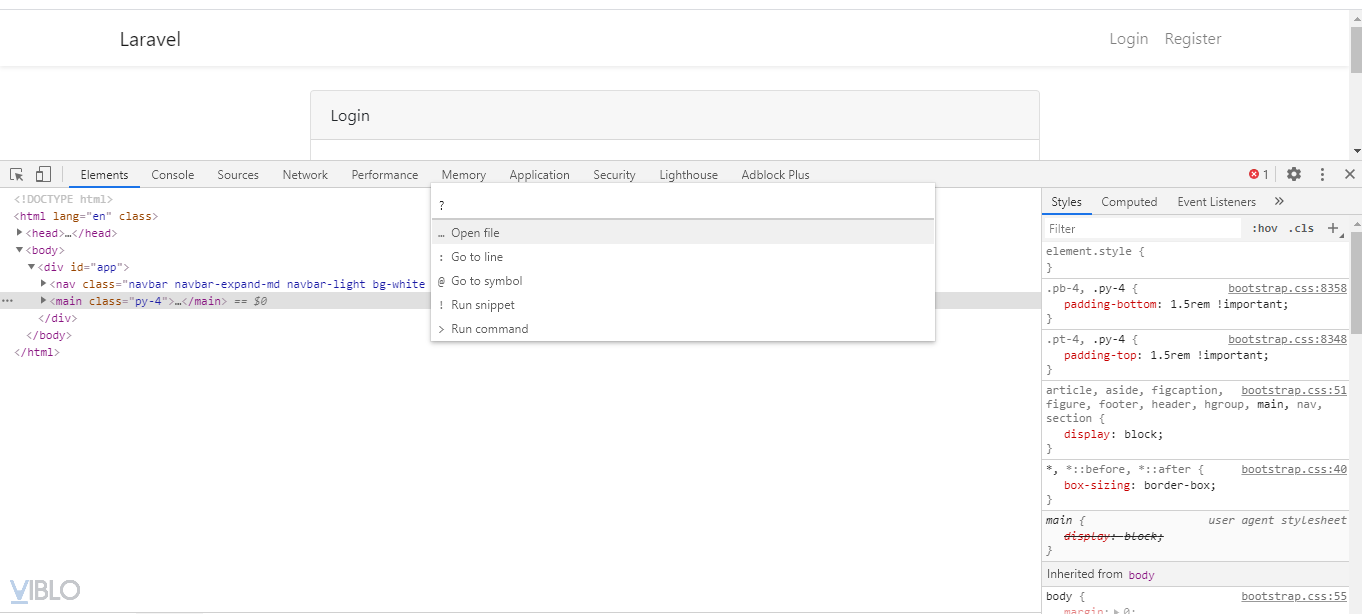Activate the inspect element picker icon
This screenshot has height=614, width=1362.
click(17, 174)
